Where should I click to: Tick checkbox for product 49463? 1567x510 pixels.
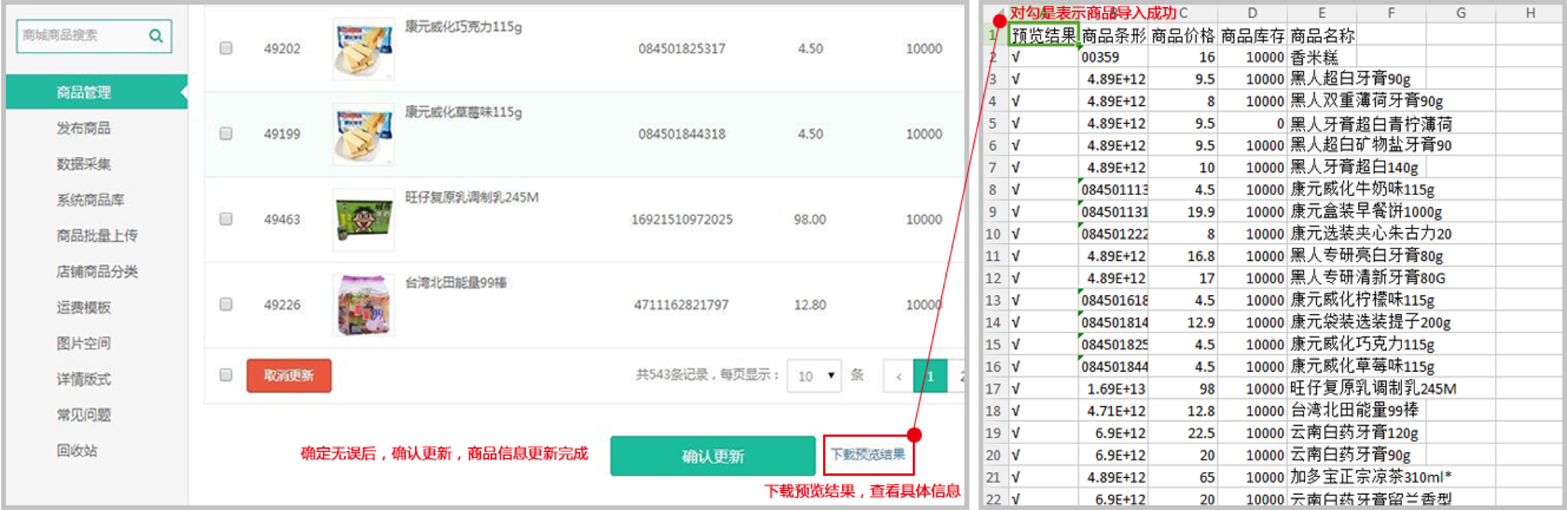point(226,219)
